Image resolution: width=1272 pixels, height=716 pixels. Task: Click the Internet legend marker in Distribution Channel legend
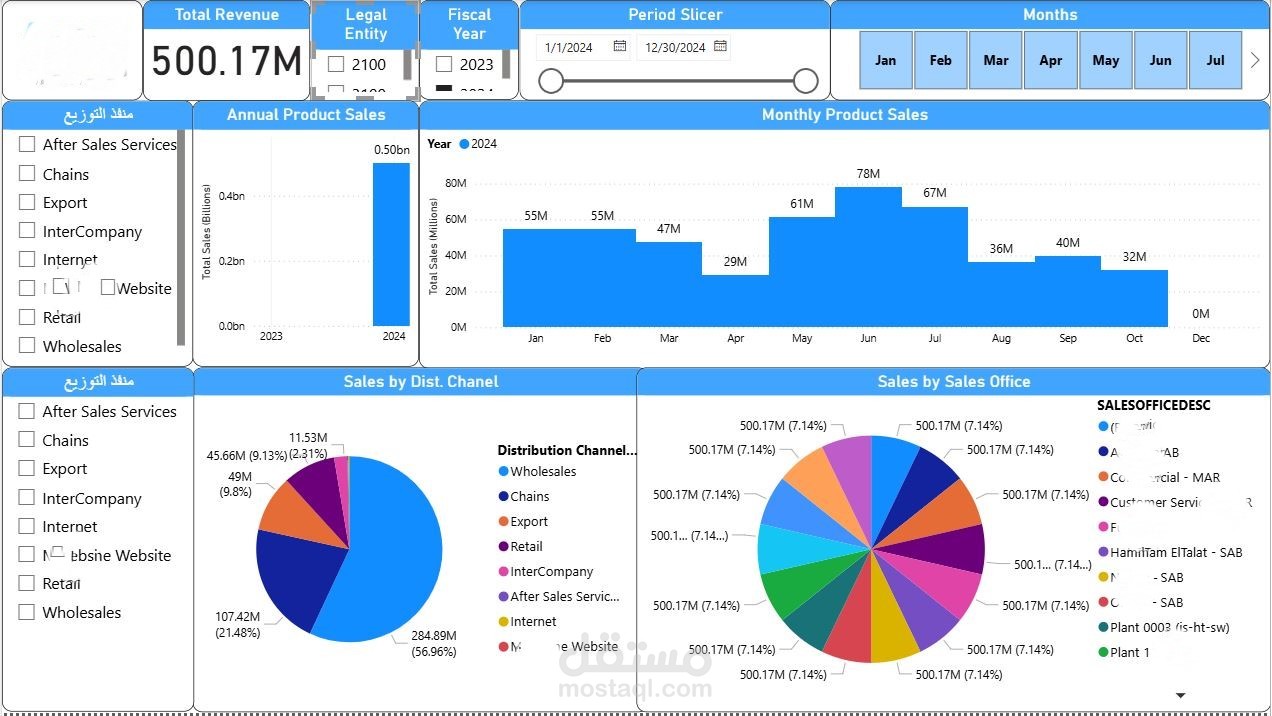(x=505, y=621)
